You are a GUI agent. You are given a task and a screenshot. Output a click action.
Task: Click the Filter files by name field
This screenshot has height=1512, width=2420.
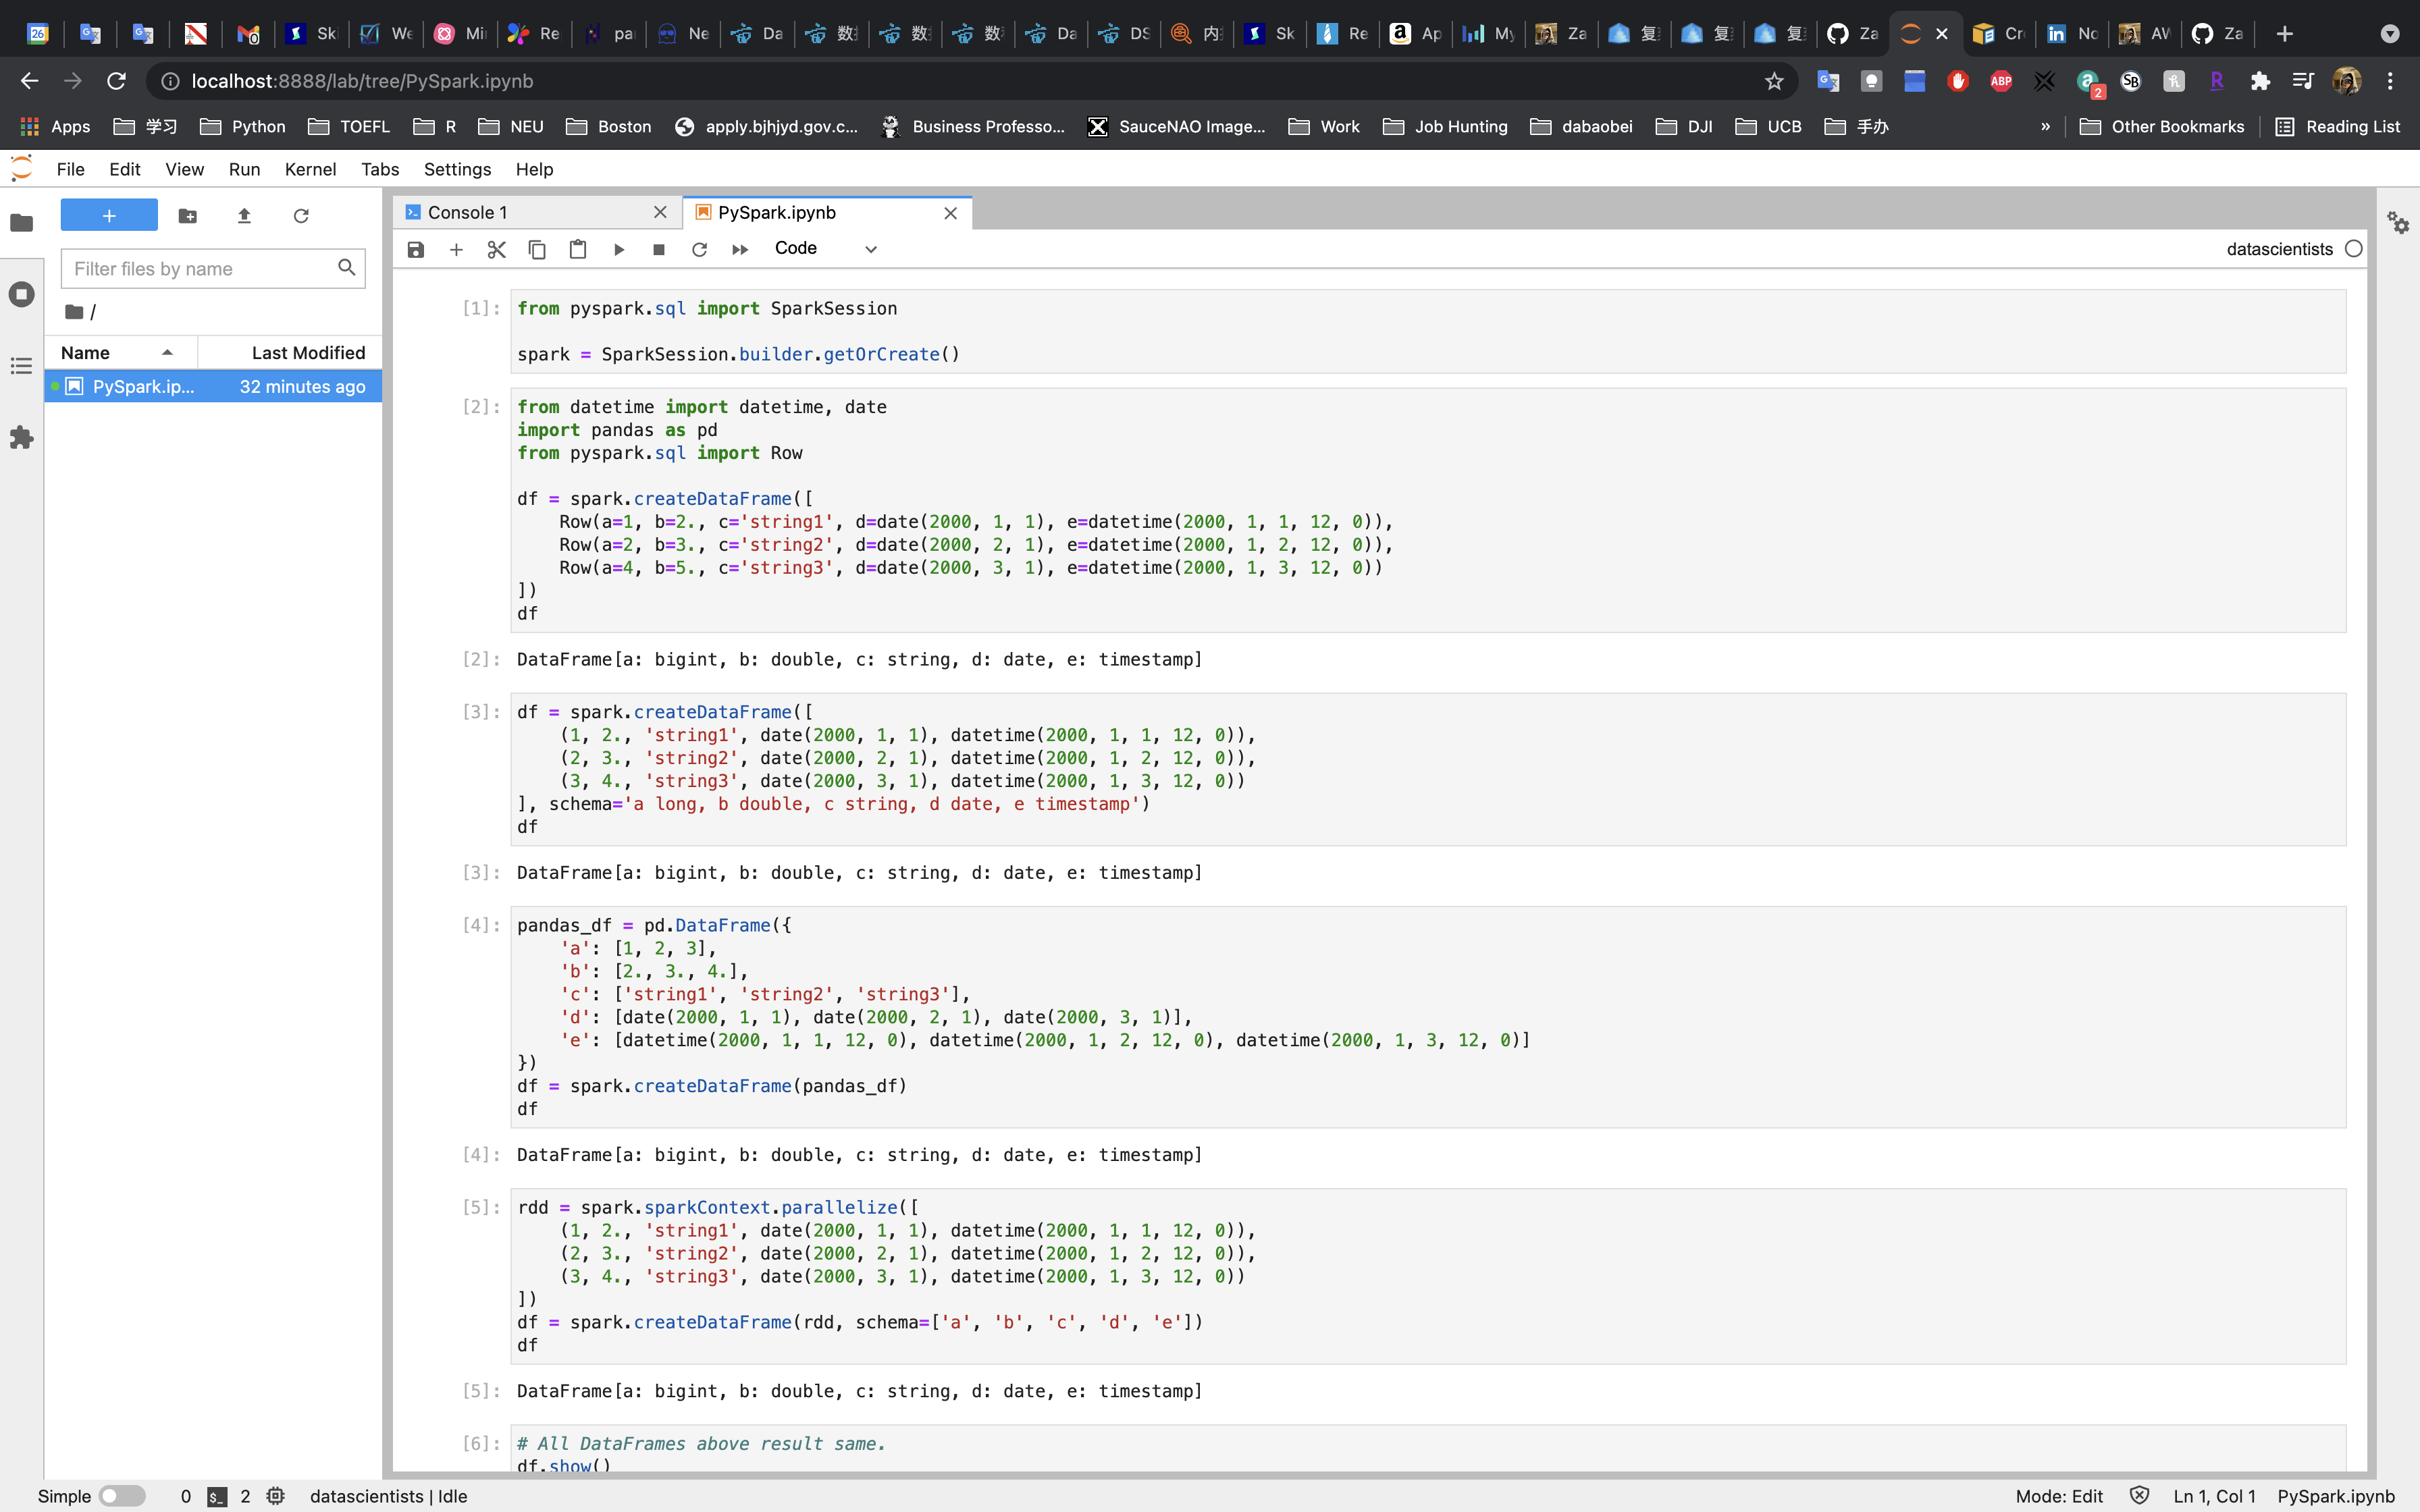[200, 268]
